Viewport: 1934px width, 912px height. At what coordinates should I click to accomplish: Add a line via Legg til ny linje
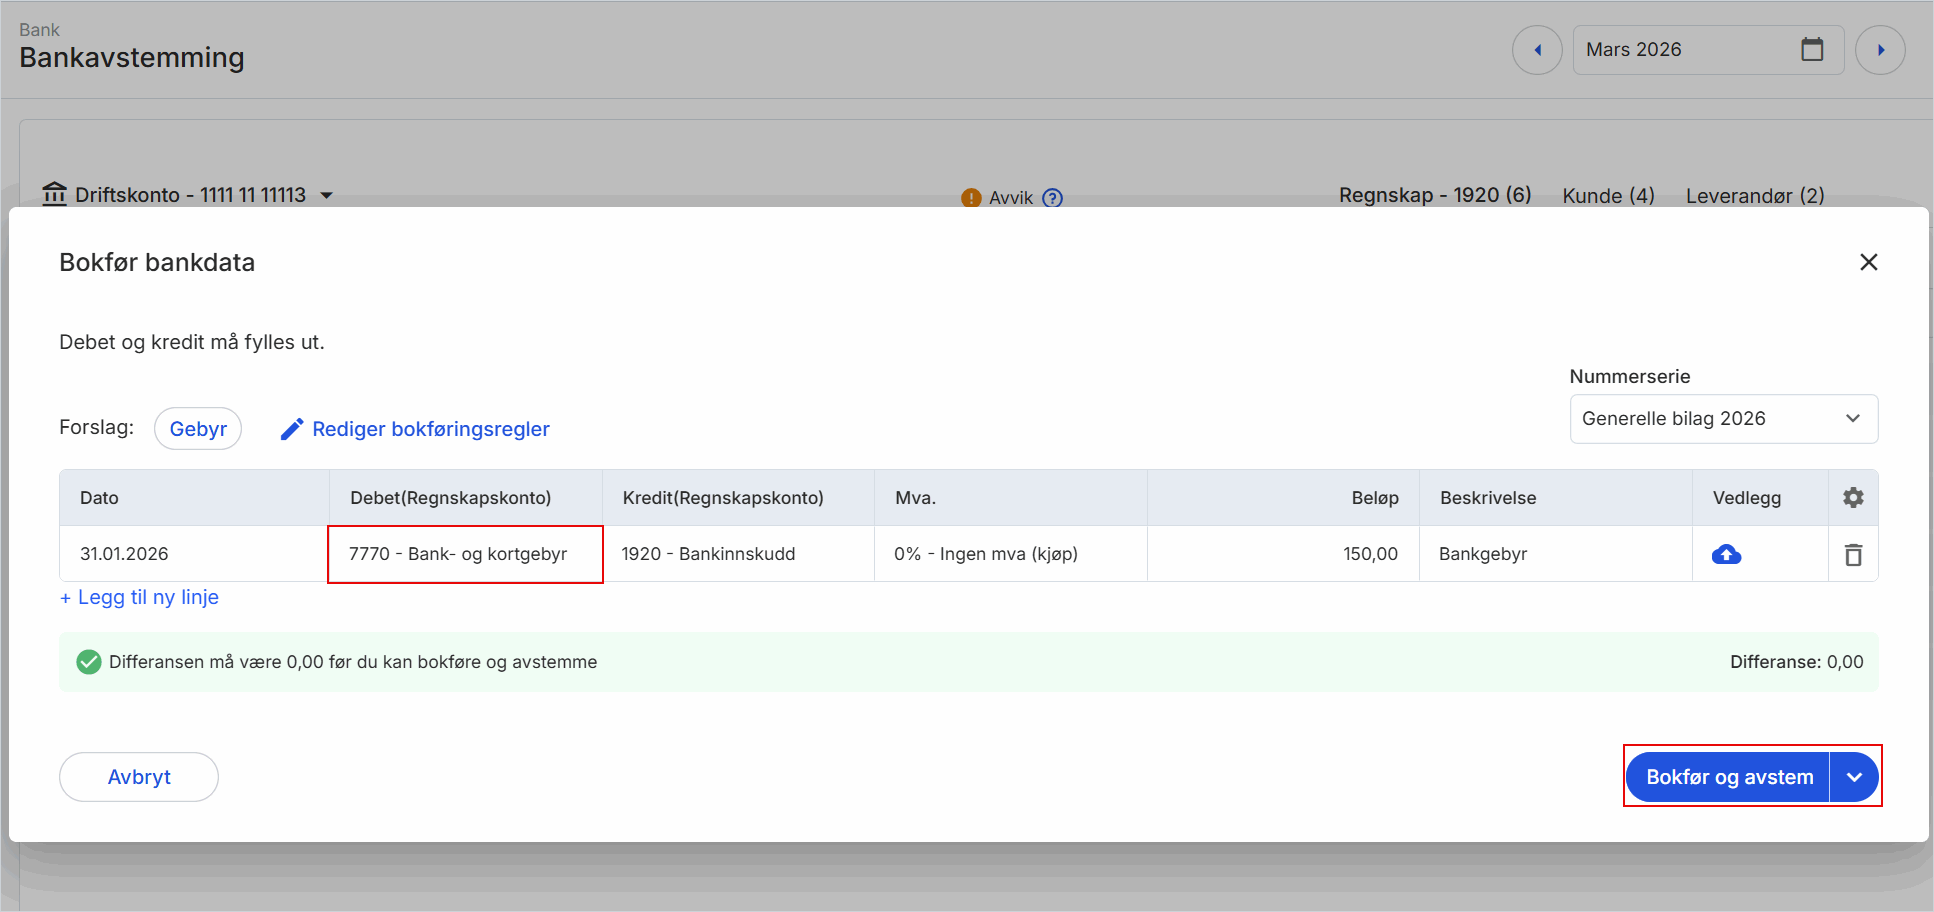(140, 597)
